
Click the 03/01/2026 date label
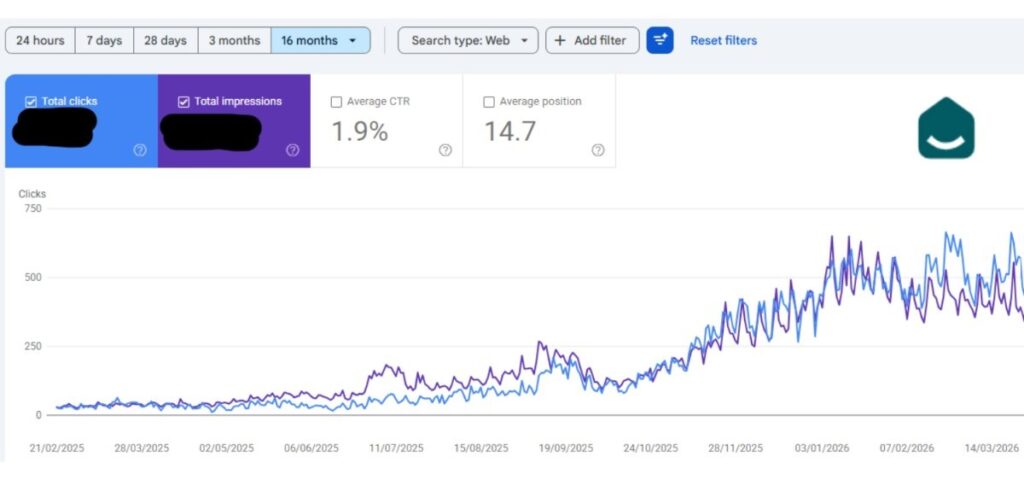[822, 449]
